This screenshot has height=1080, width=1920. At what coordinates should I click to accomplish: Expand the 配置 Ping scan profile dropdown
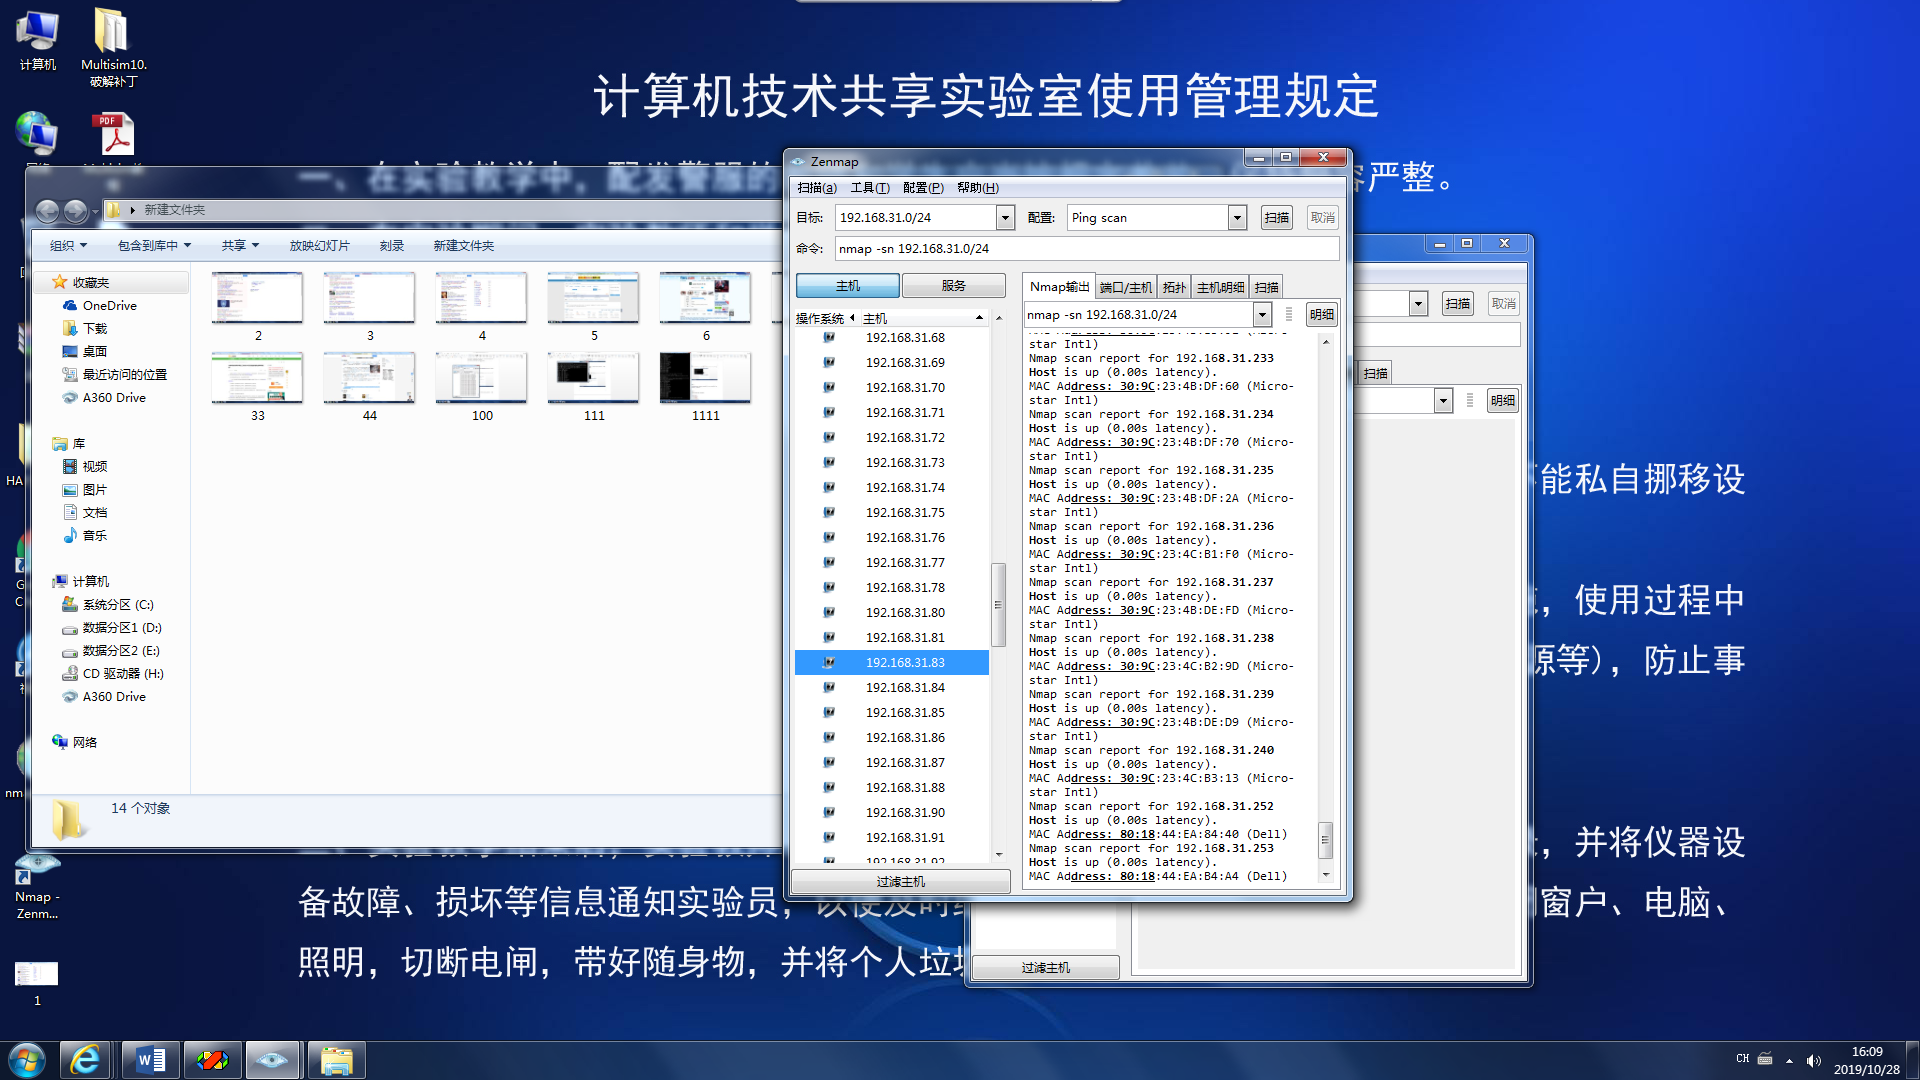coord(1237,218)
